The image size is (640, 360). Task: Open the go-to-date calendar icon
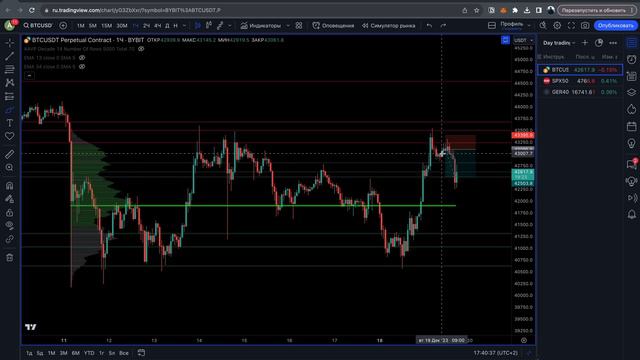click(141, 353)
